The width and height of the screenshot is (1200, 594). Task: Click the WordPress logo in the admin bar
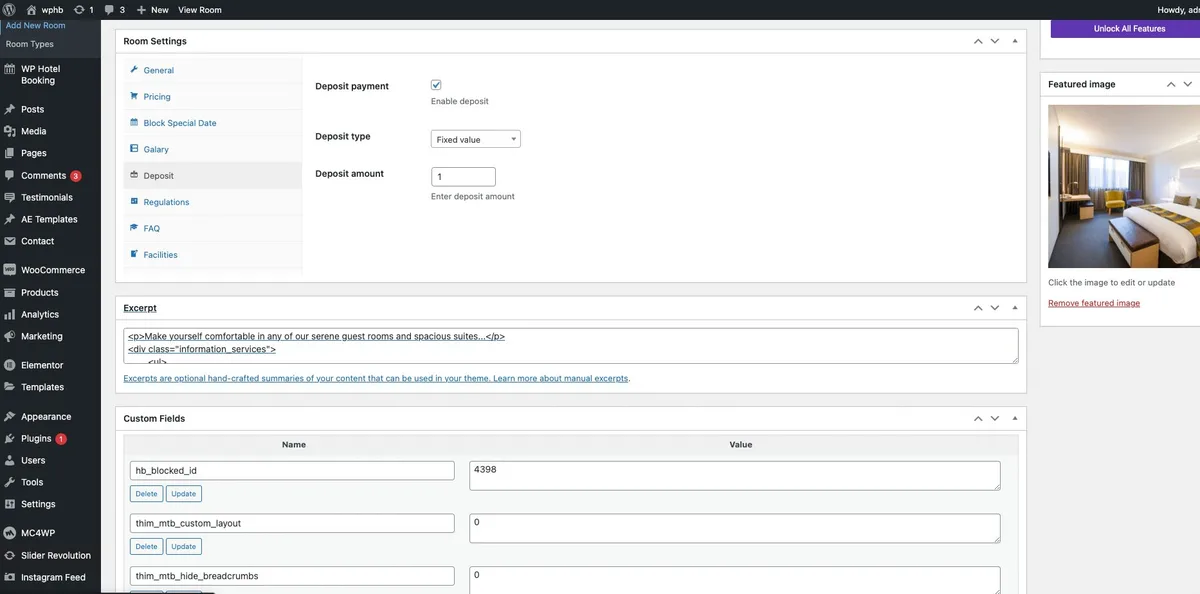(x=8, y=9)
